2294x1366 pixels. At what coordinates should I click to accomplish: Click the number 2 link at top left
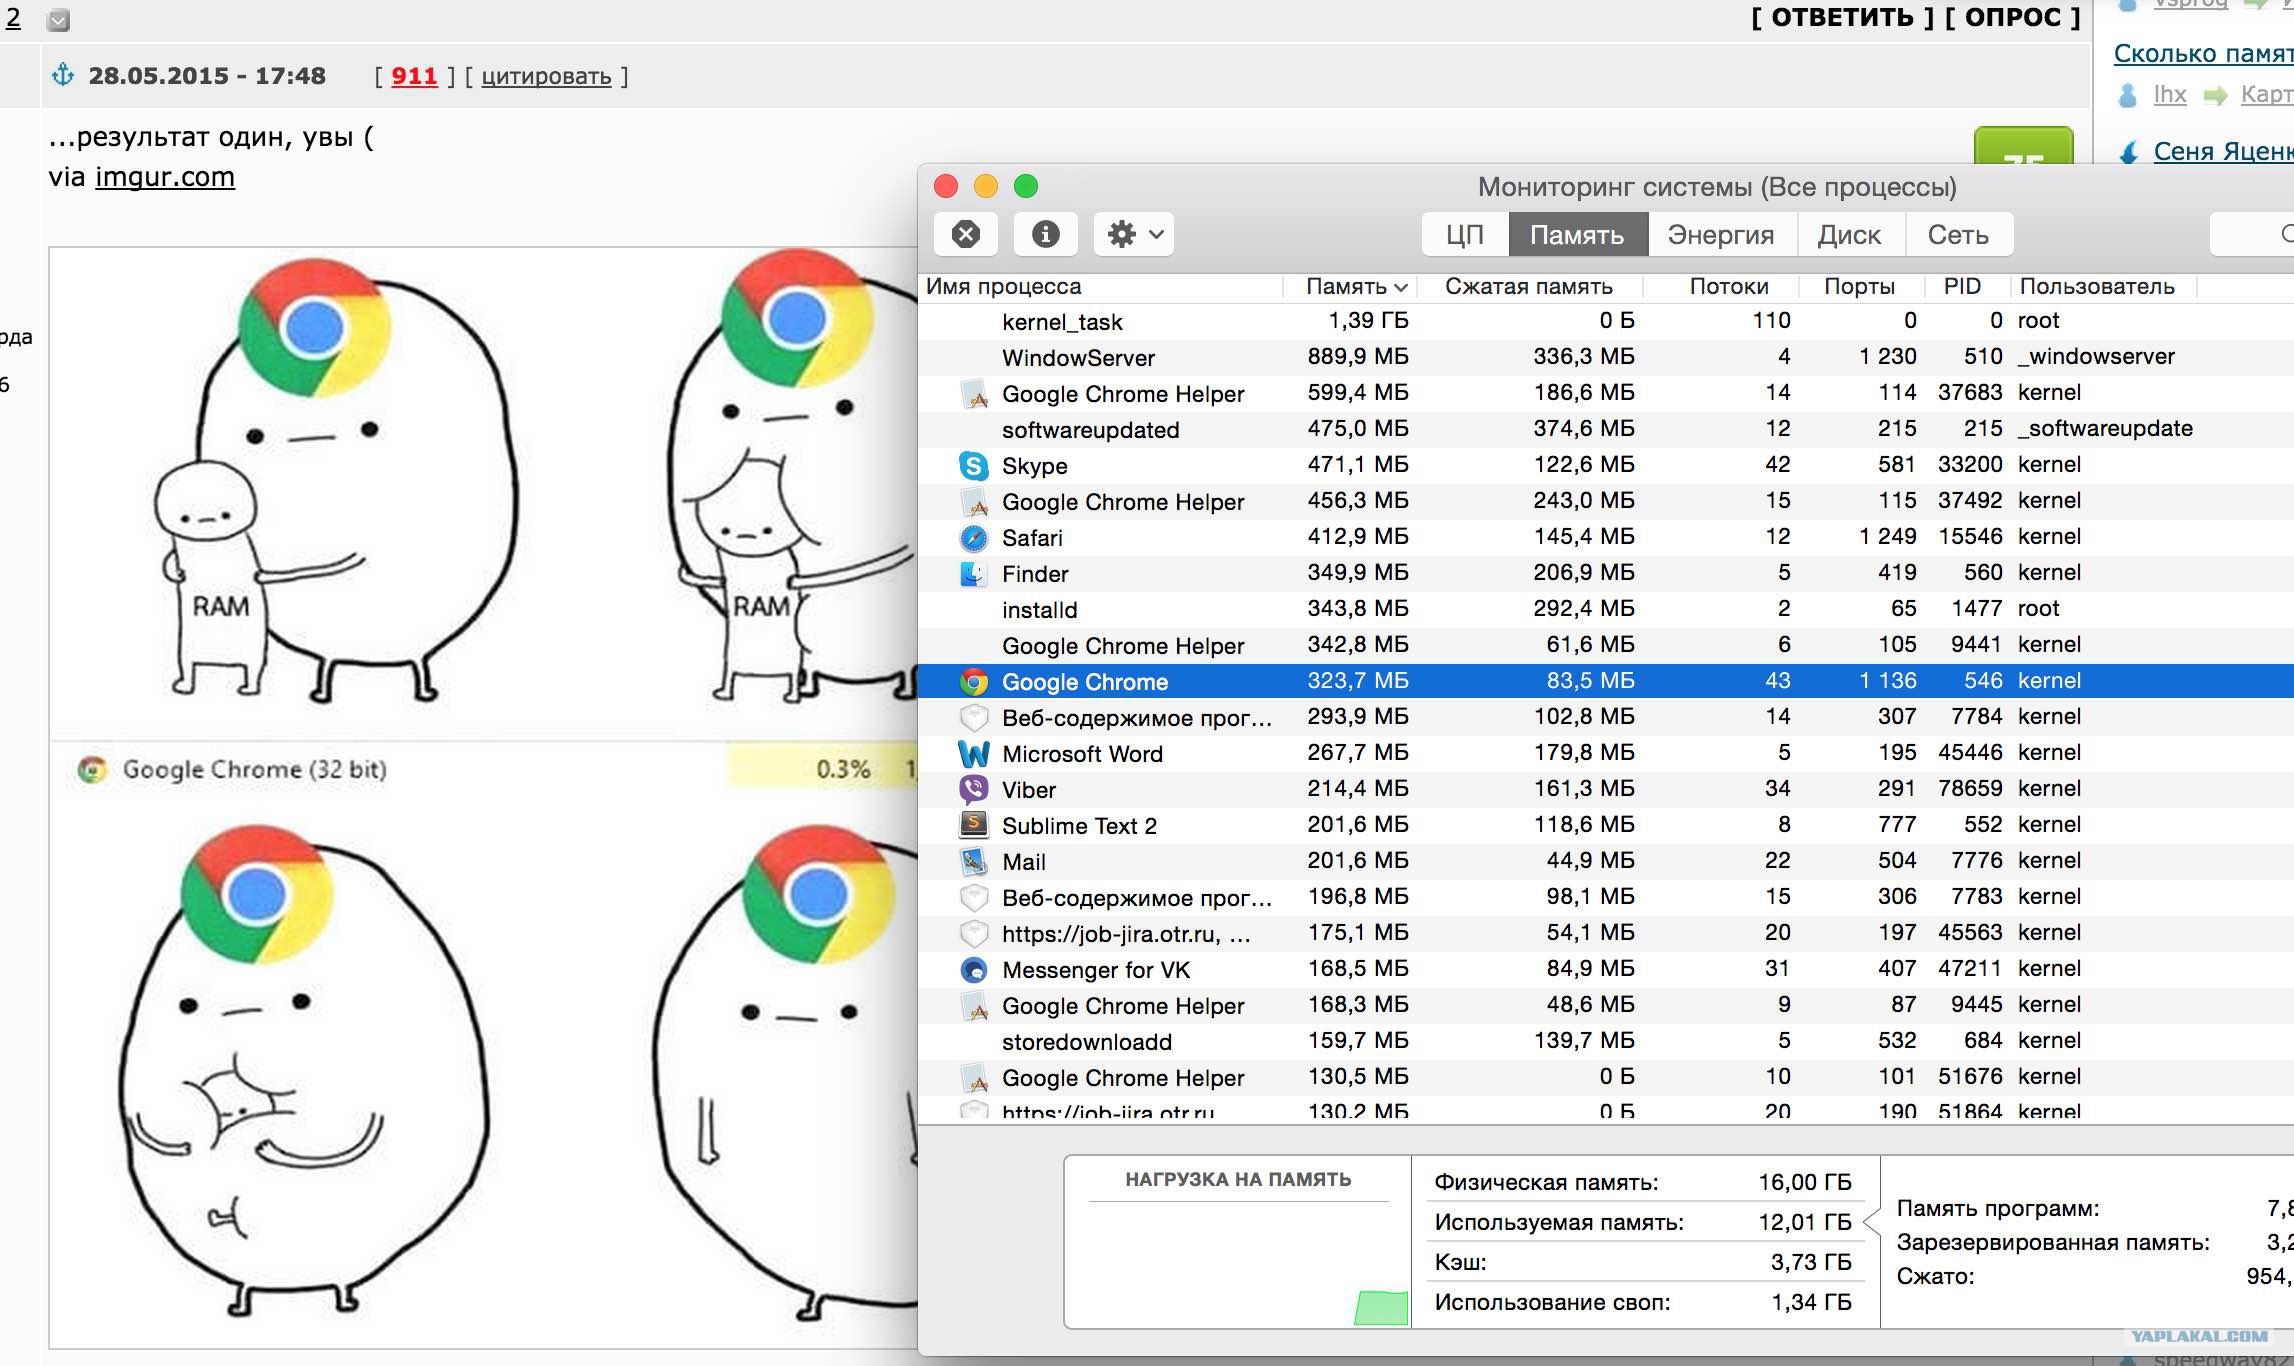point(13,18)
